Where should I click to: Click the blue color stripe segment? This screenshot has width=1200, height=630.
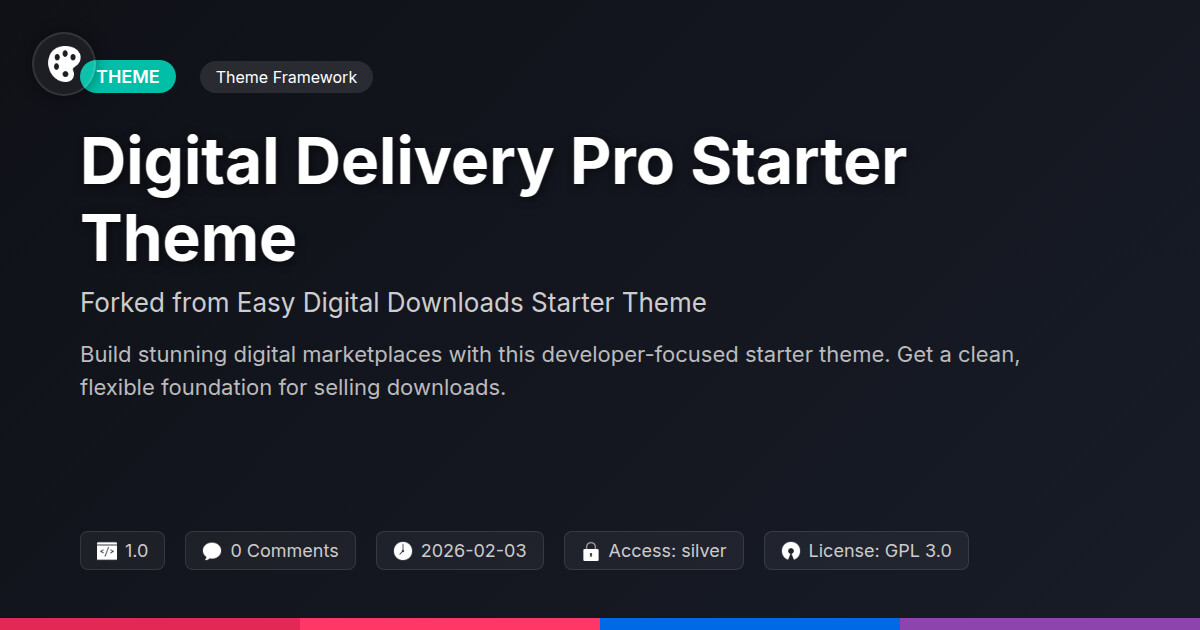tap(750, 624)
